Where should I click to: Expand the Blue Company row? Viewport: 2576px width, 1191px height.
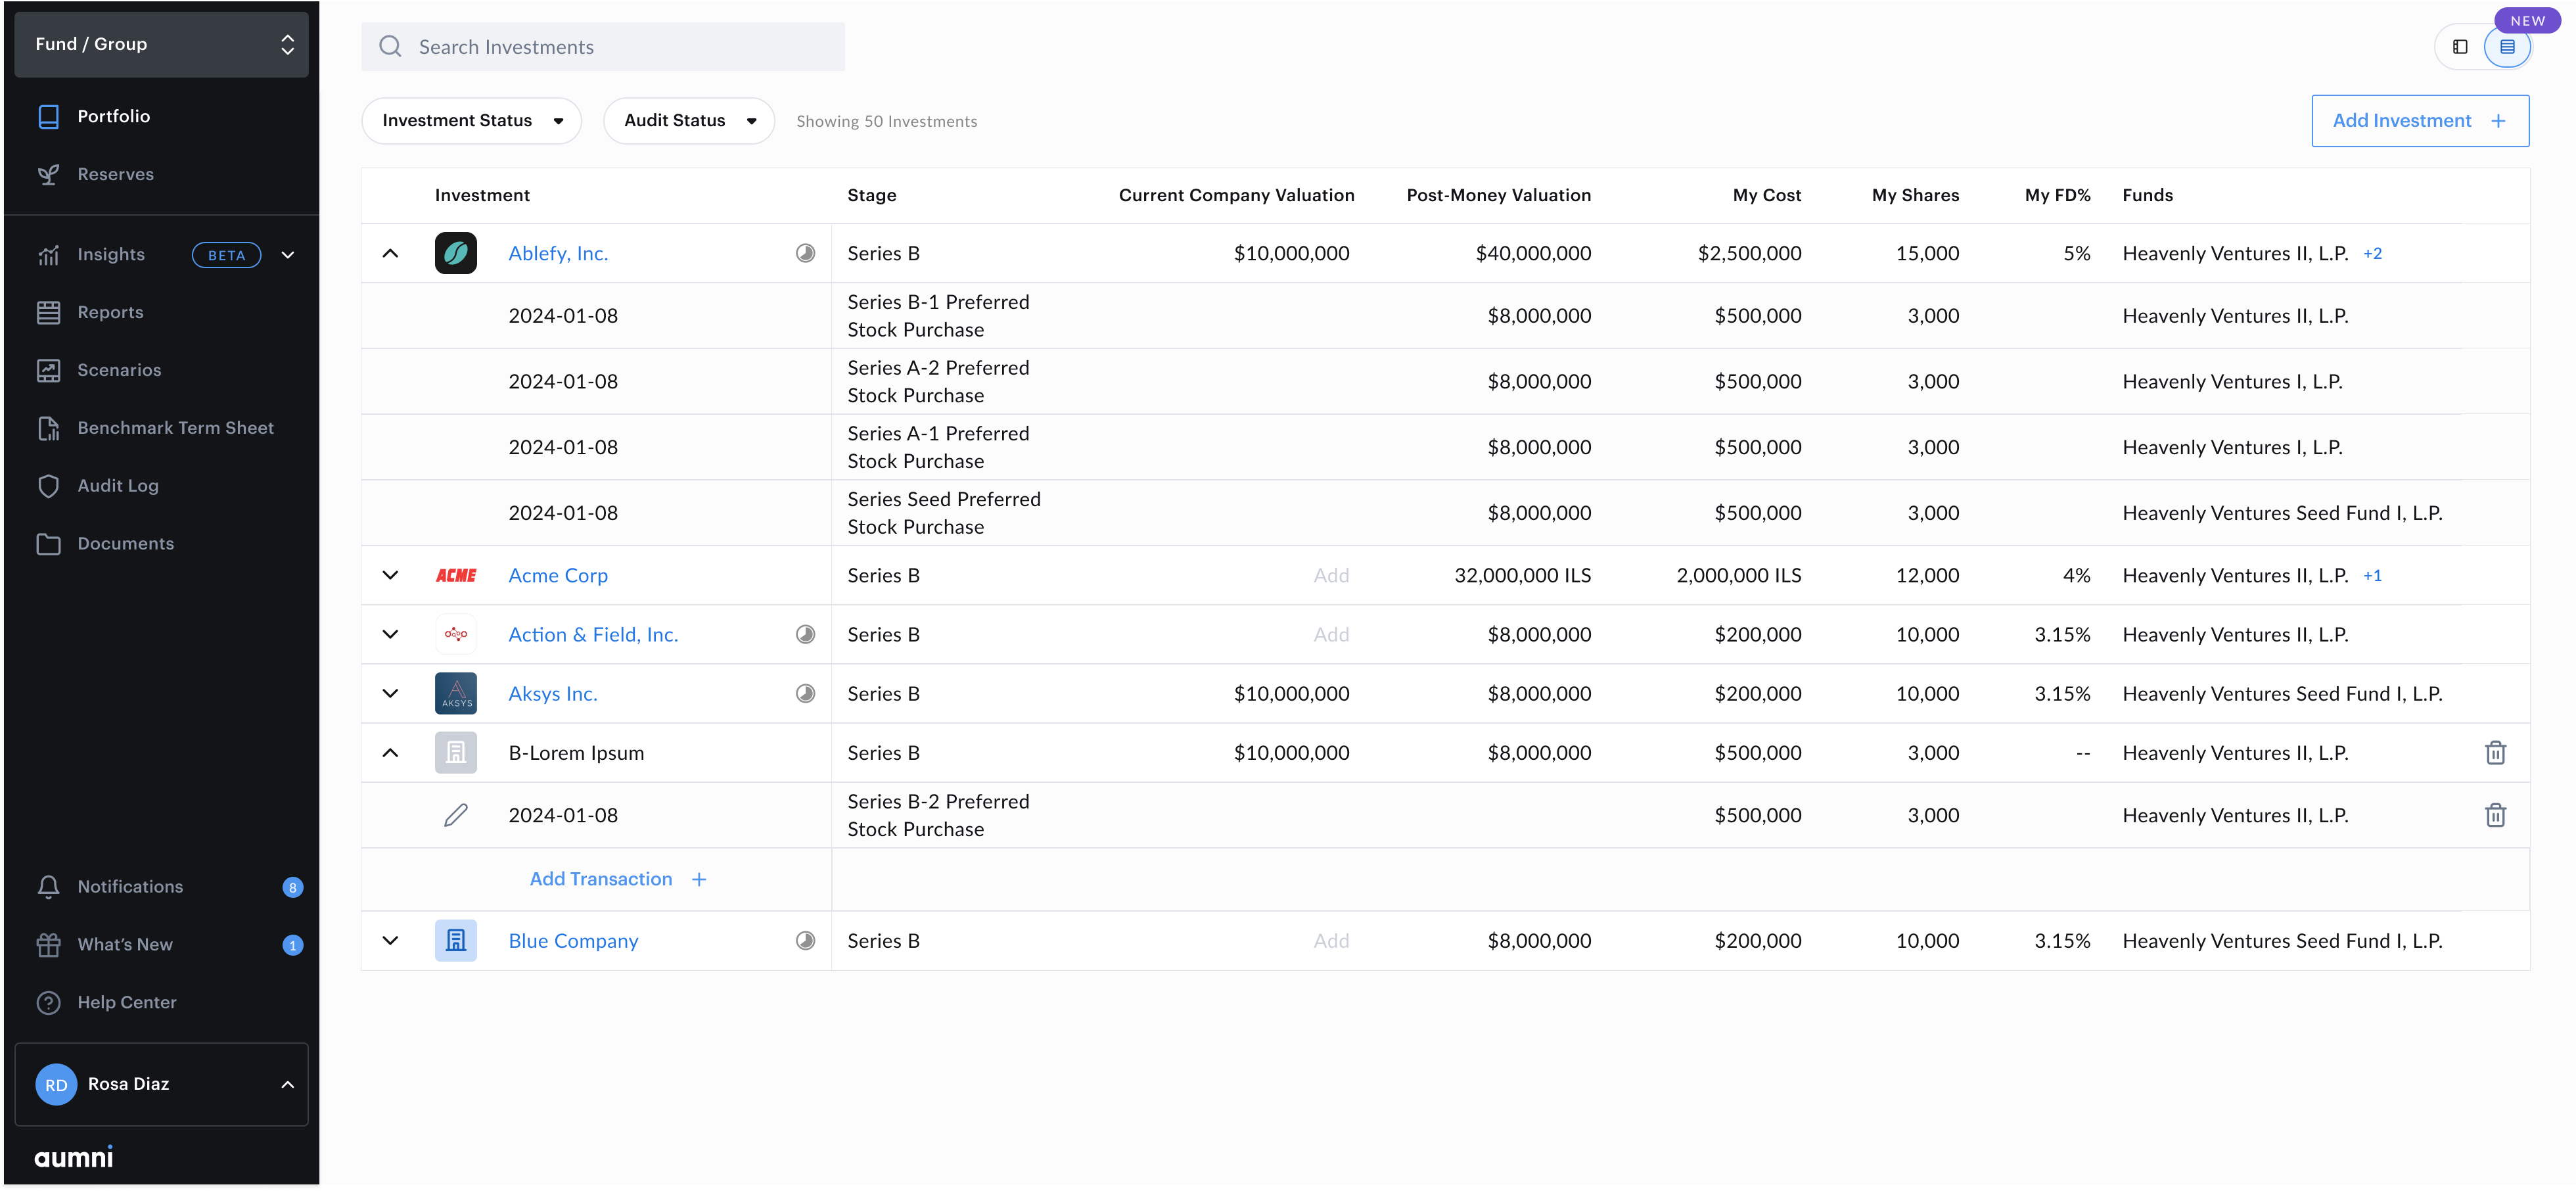pyautogui.click(x=390, y=941)
